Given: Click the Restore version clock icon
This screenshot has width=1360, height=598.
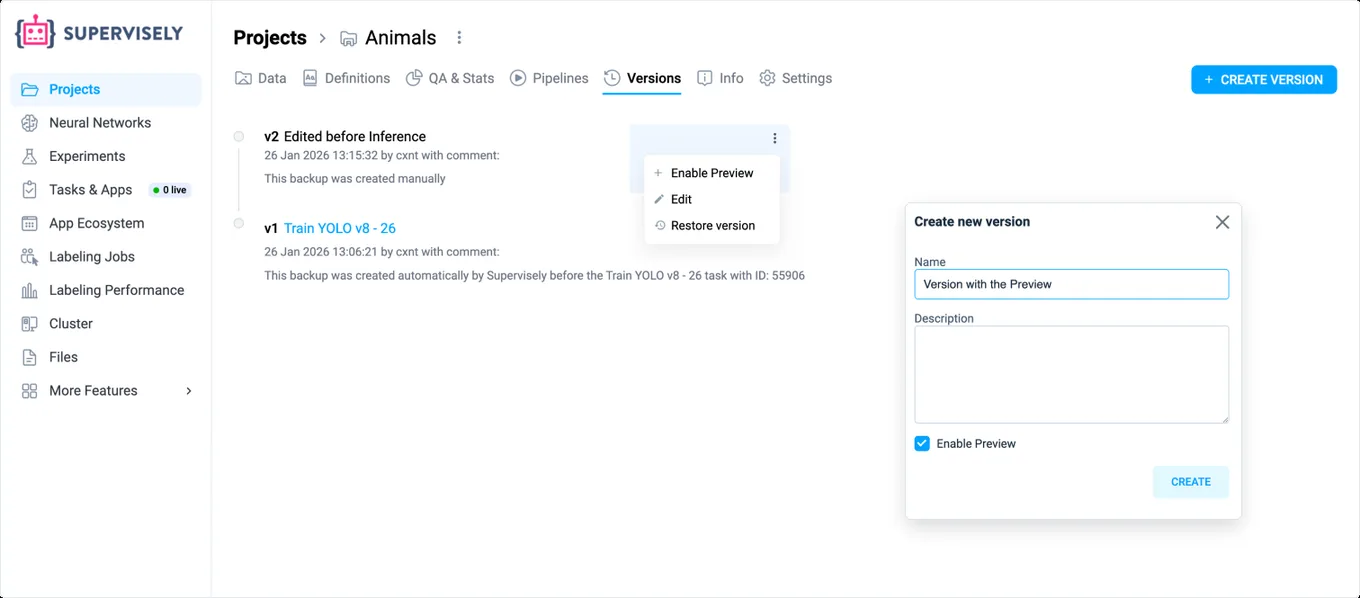Looking at the screenshot, I should (660, 226).
